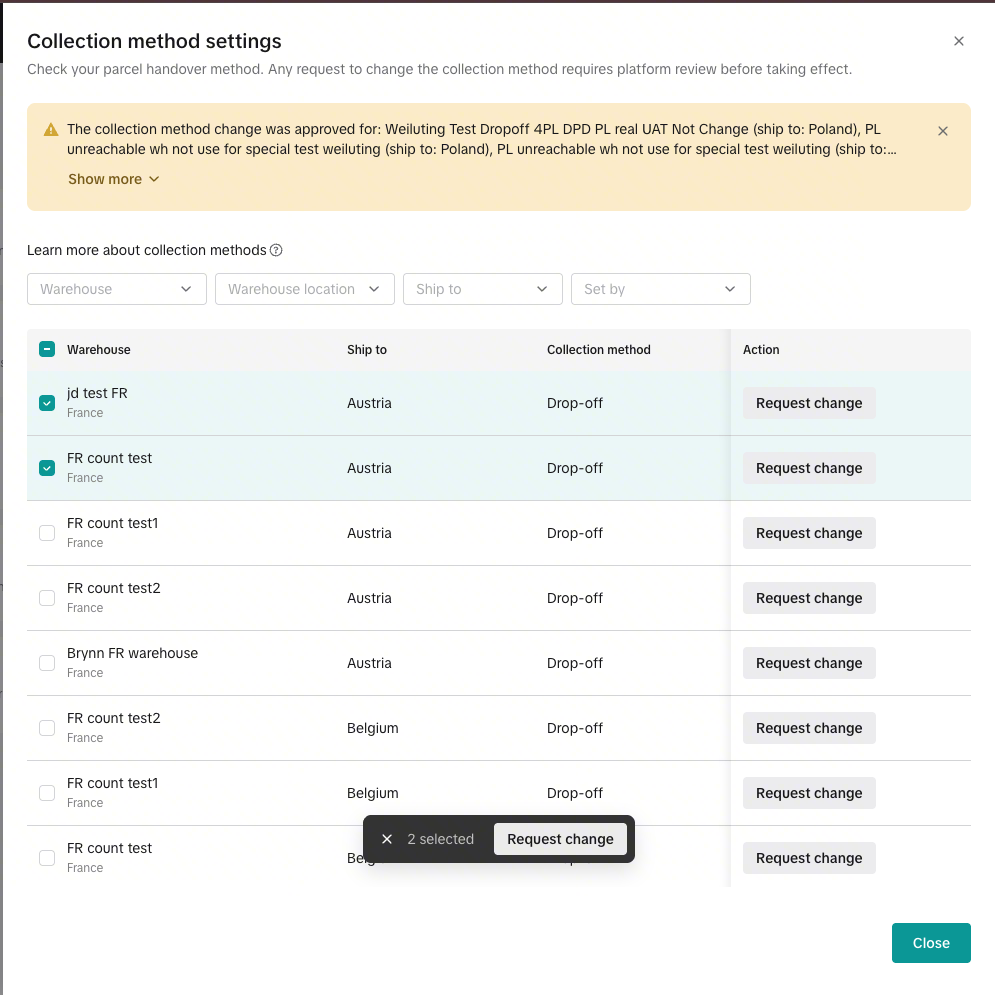Click Belgium in the FR count test2 row
This screenshot has height=995, width=995.
pos(372,728)
